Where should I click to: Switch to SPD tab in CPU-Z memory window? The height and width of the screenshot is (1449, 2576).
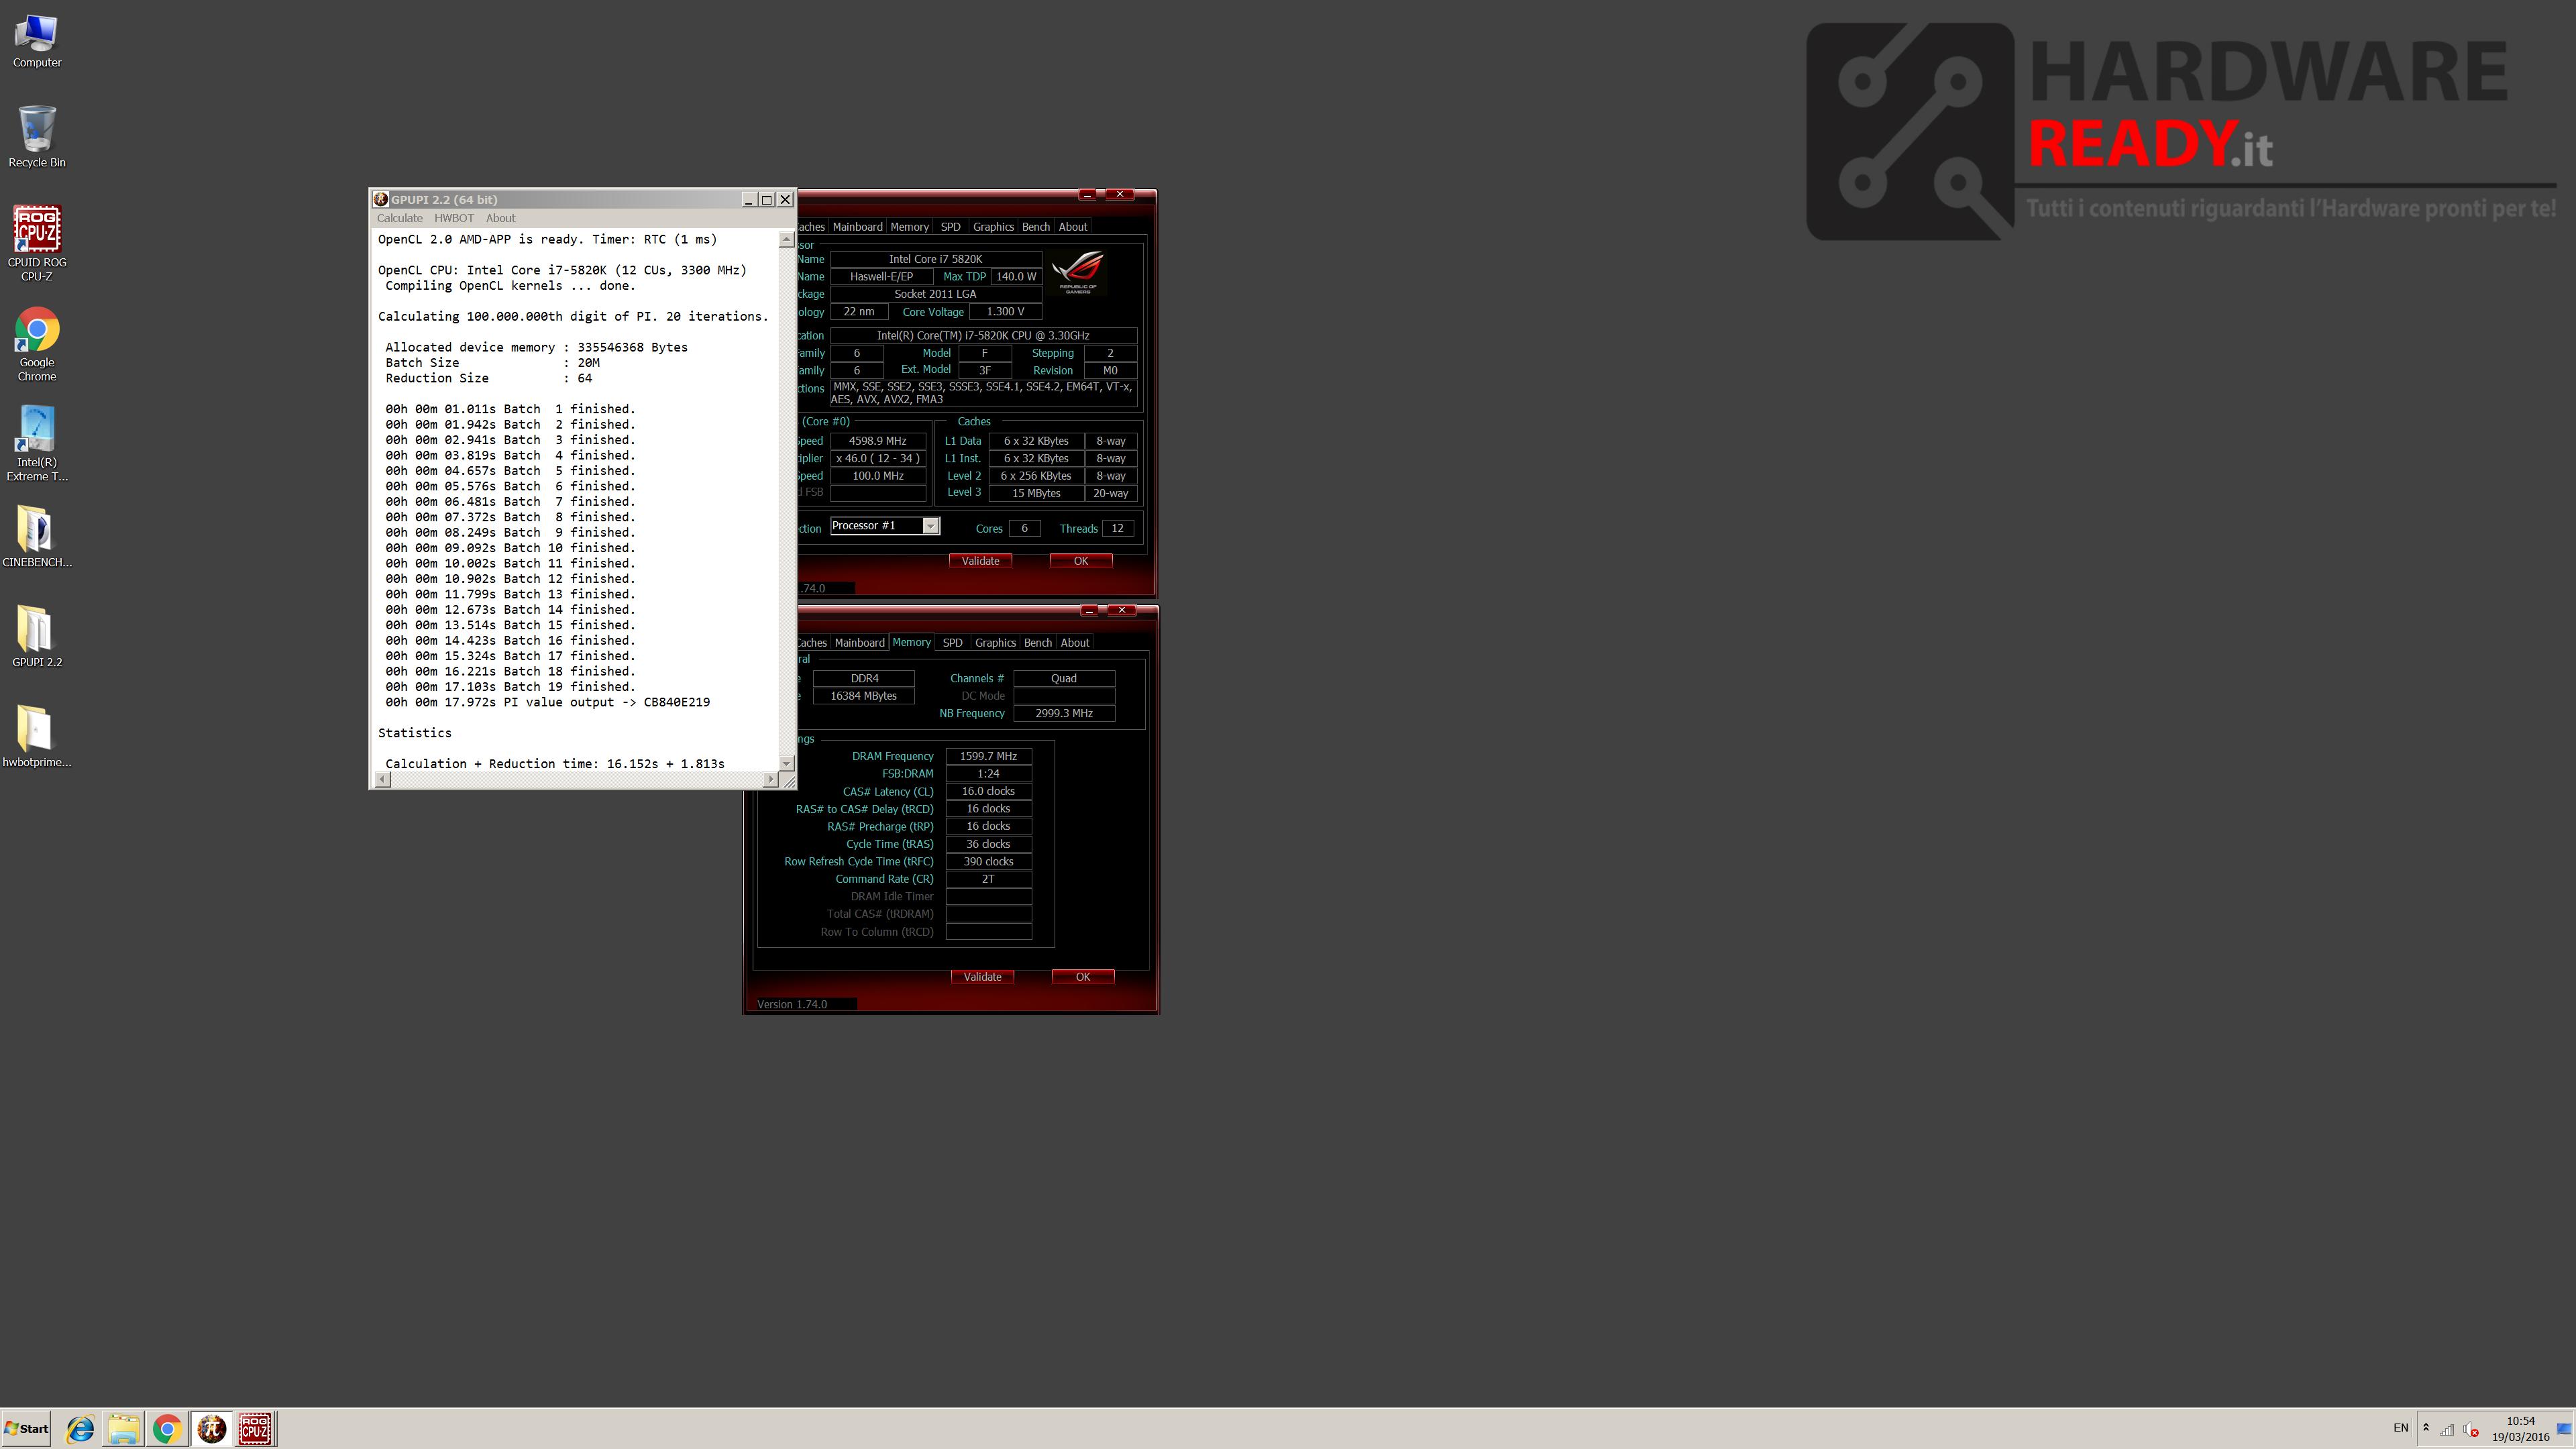point(953,643)
